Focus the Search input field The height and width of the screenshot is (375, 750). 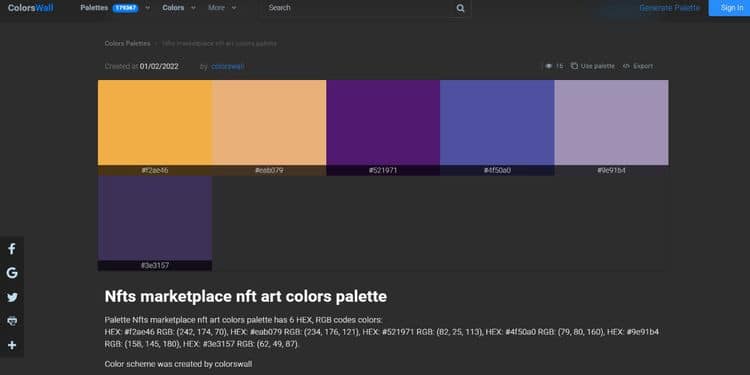[356, 8]
